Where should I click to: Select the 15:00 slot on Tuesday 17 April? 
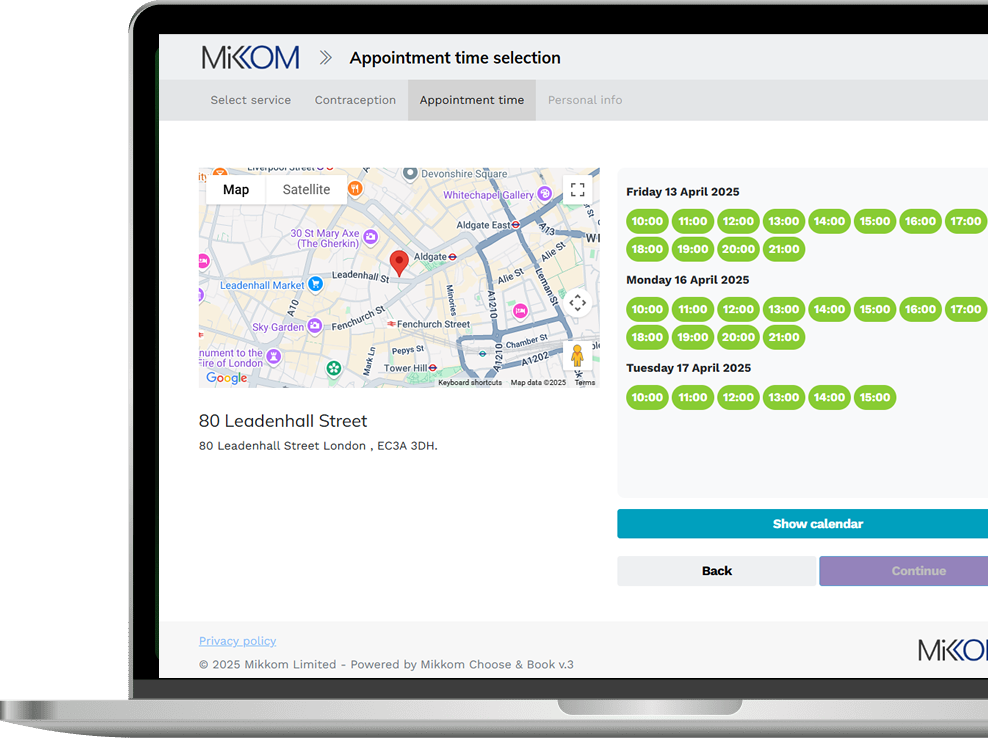coord(874,397)
